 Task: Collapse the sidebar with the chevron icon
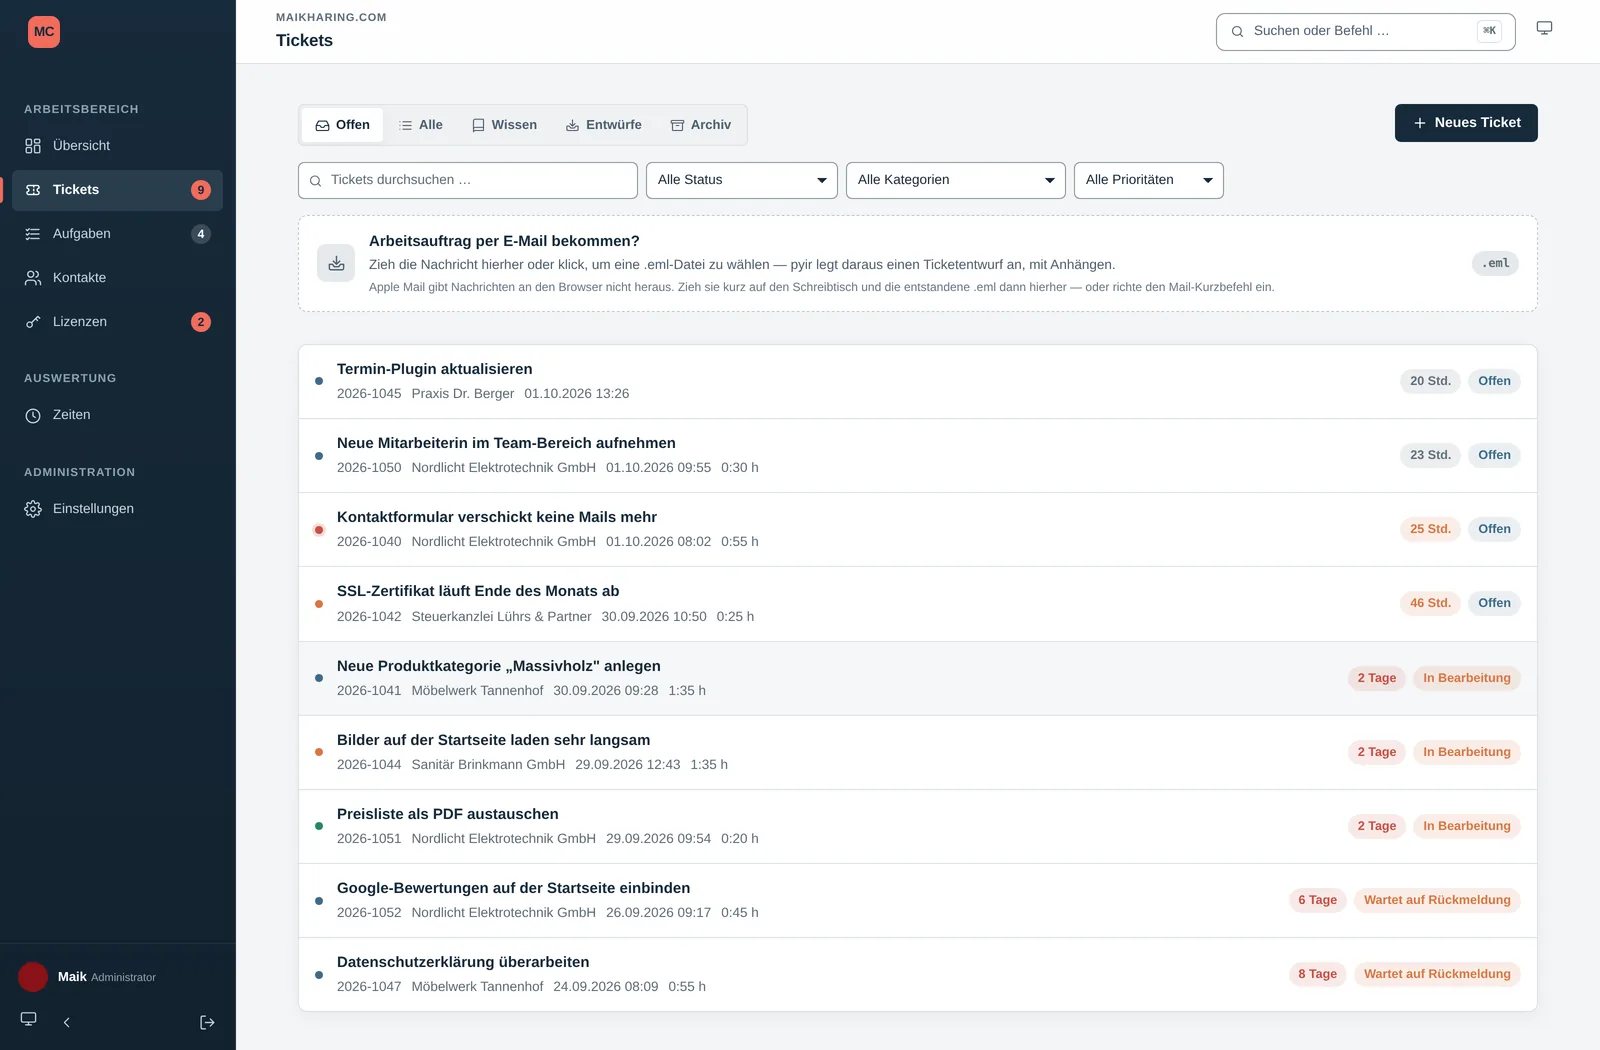click(67, 1022)
